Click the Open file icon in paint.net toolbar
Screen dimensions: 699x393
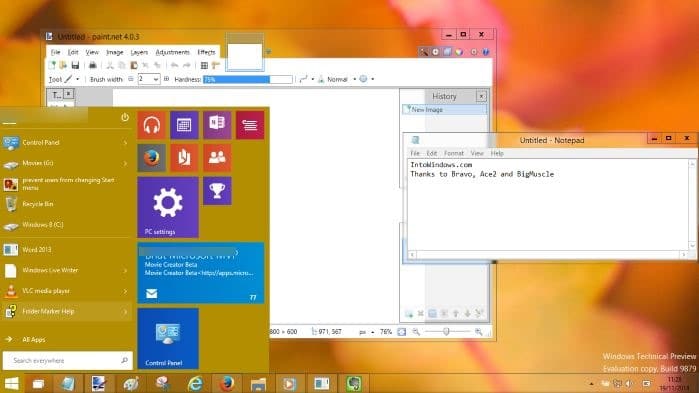point(63,66)
